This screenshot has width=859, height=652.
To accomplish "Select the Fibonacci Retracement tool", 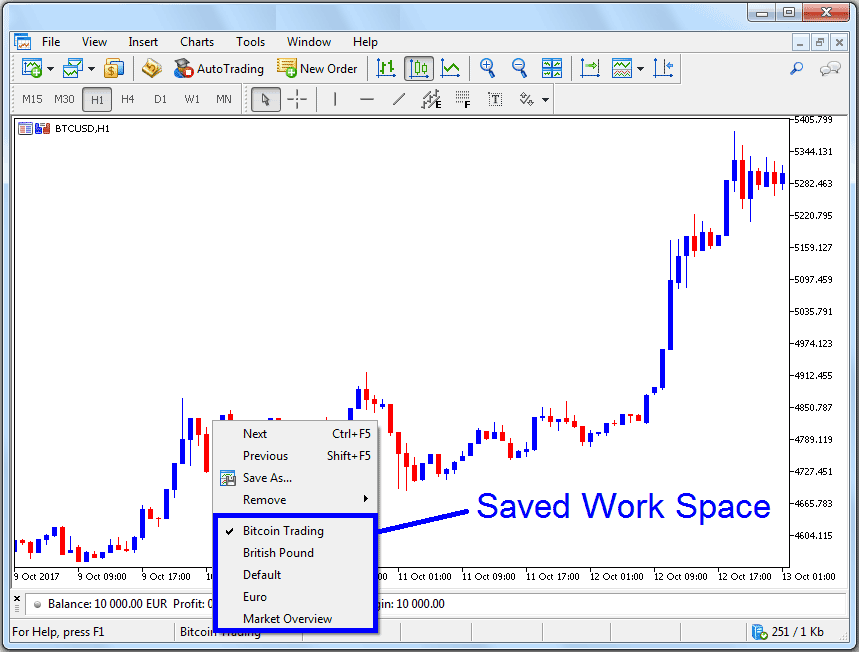I will point(431,99).
